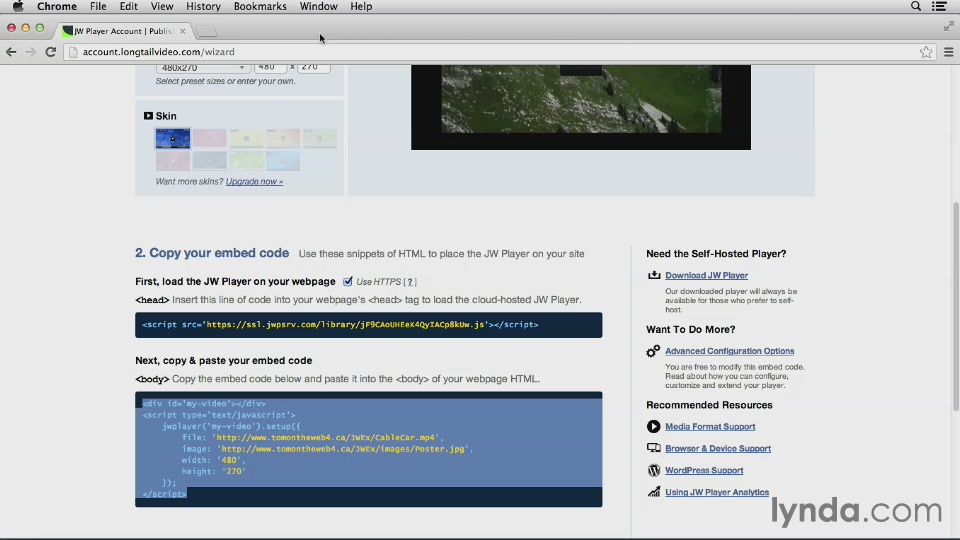Click the address bar URL

pyautogui.click(x=159, y=52)
